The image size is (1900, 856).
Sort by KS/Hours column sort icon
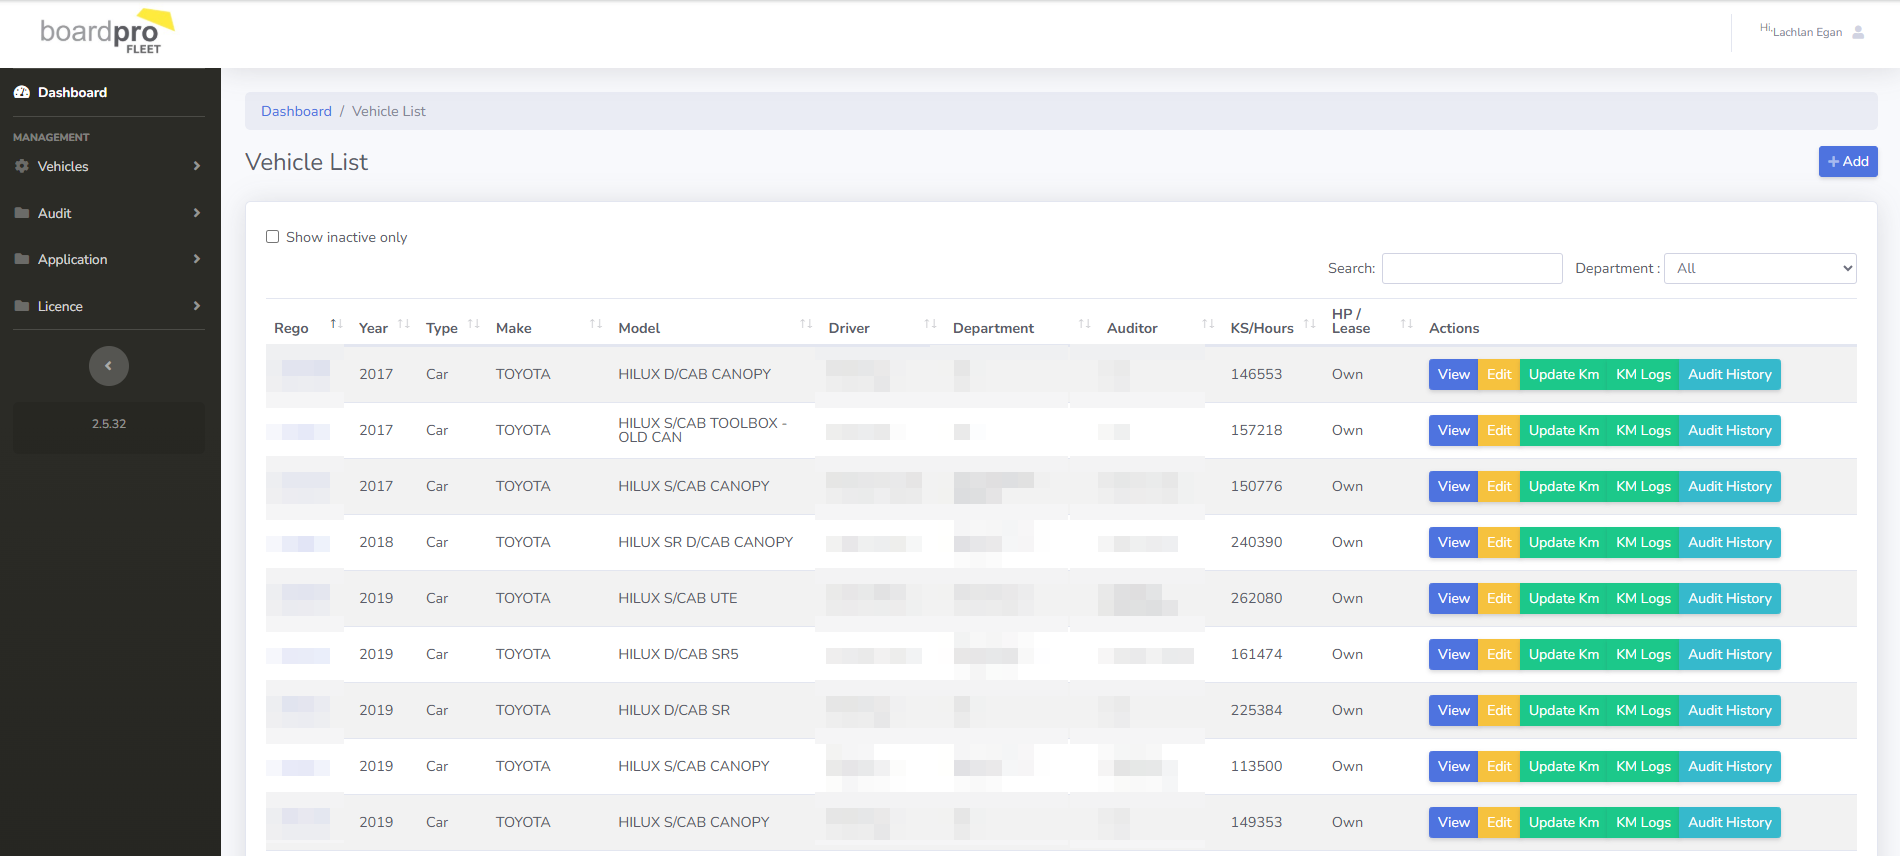[1310, 324]
